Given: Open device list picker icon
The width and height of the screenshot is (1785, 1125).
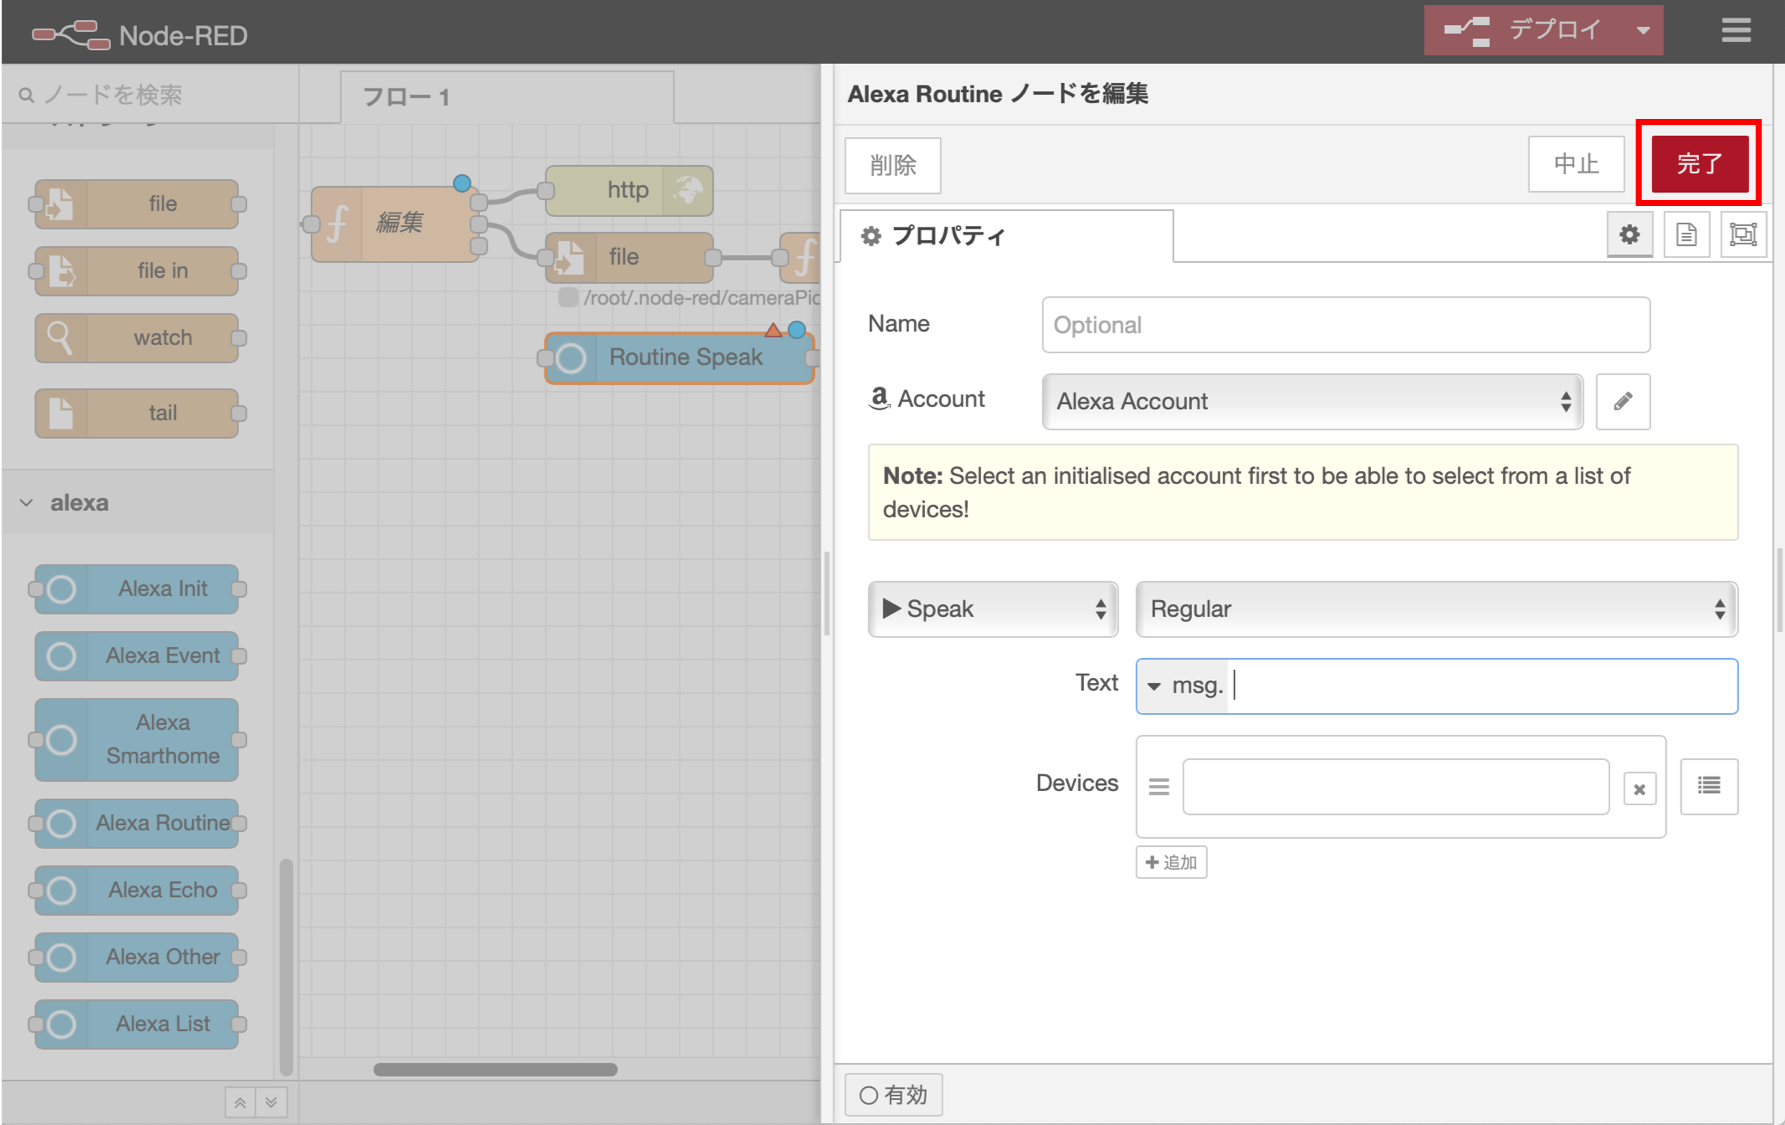Looking at the screenshot, I should click(1708, 786).
